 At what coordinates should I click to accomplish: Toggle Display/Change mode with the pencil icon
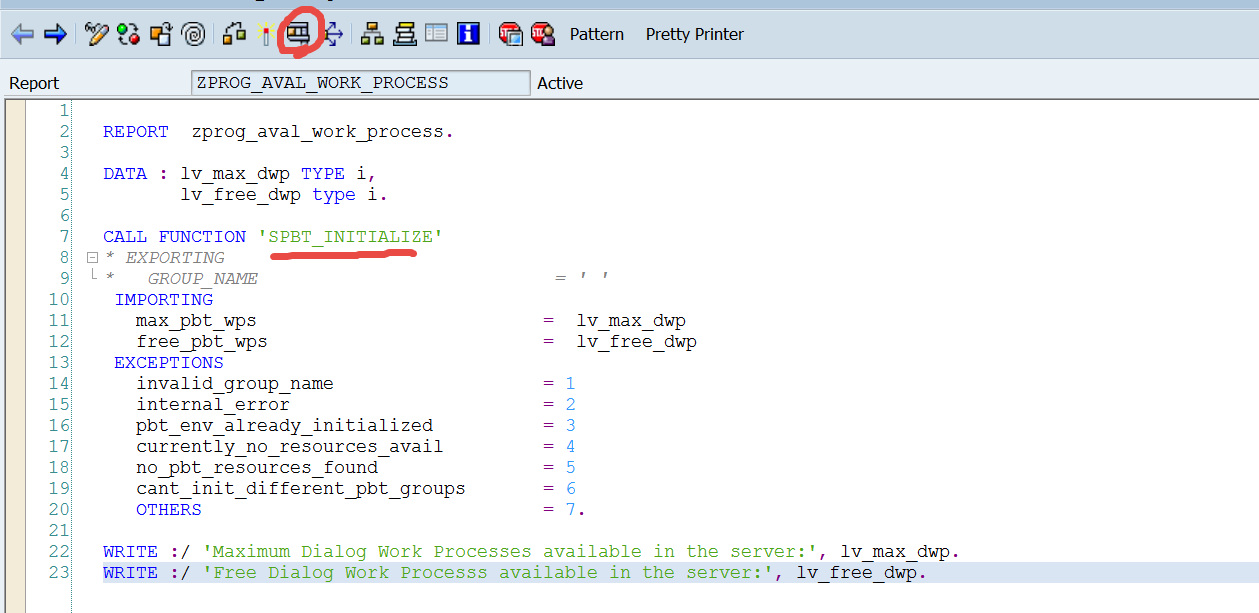click(95, 33)
